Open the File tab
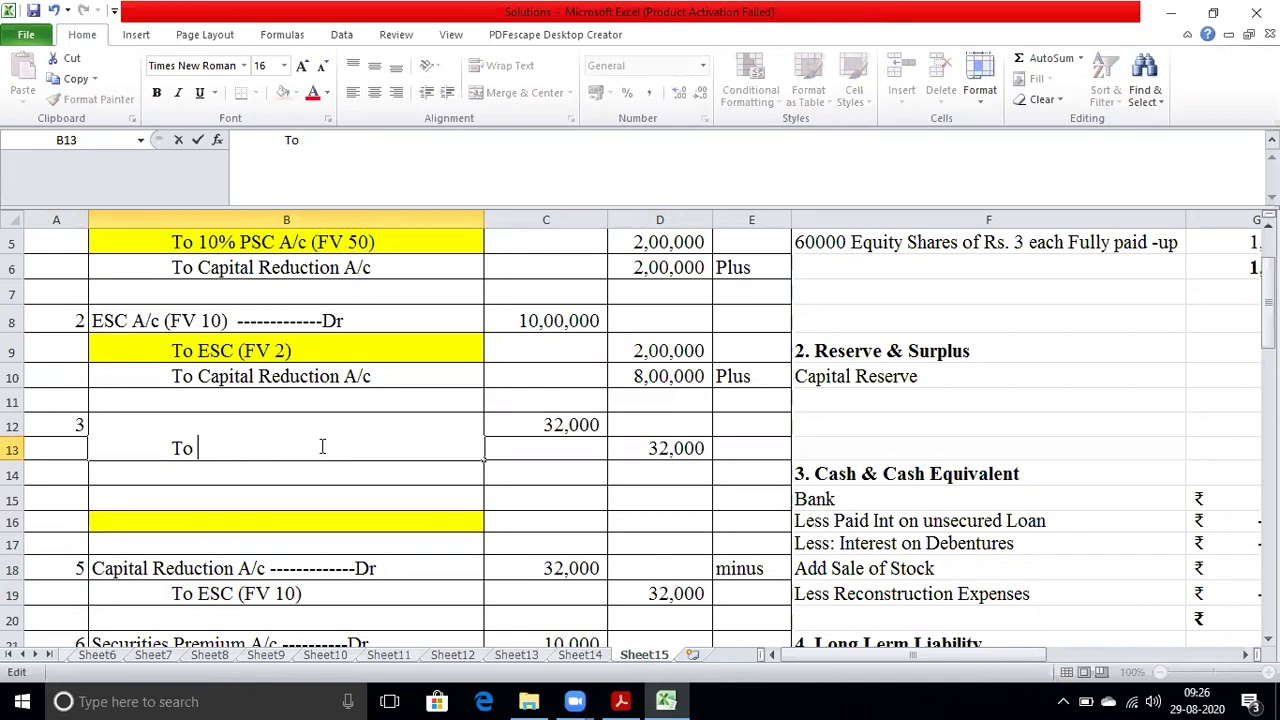Screen dimensions: 1280x720 point(26,35)
